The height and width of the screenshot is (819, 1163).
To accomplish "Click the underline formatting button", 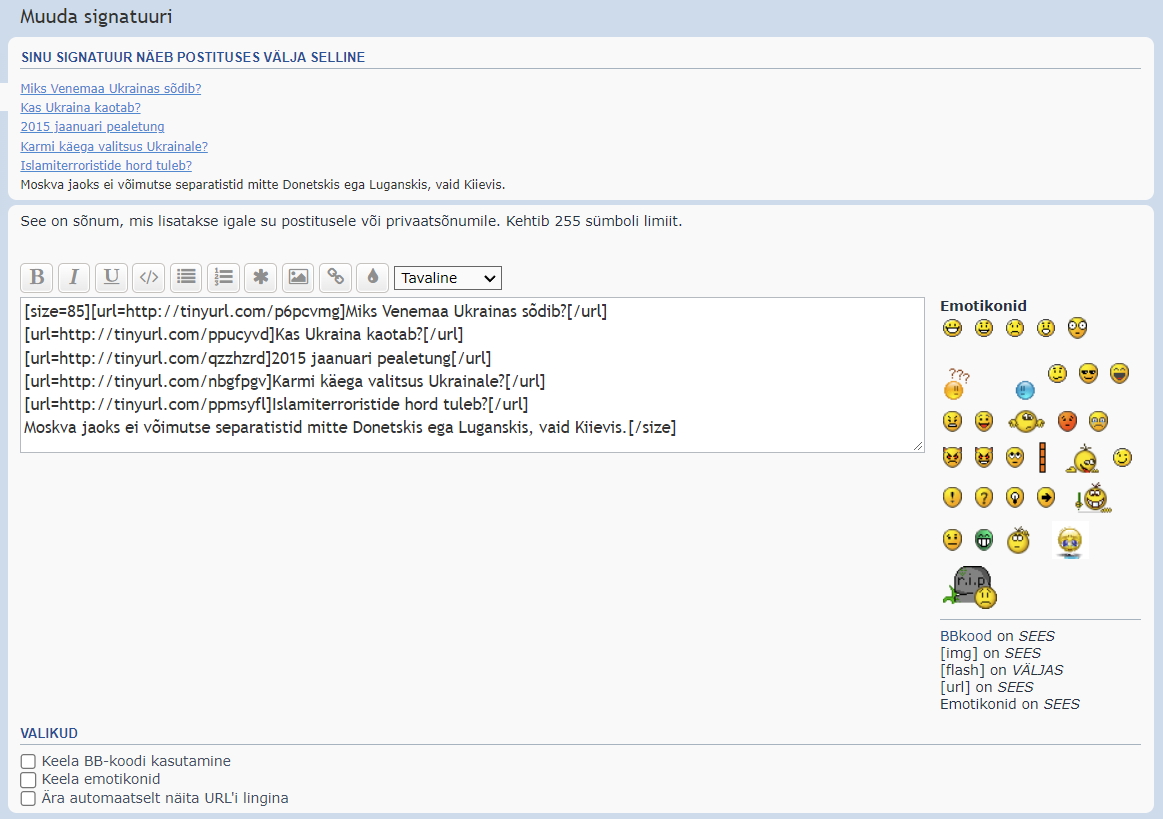I will click(x=111, y=277).
